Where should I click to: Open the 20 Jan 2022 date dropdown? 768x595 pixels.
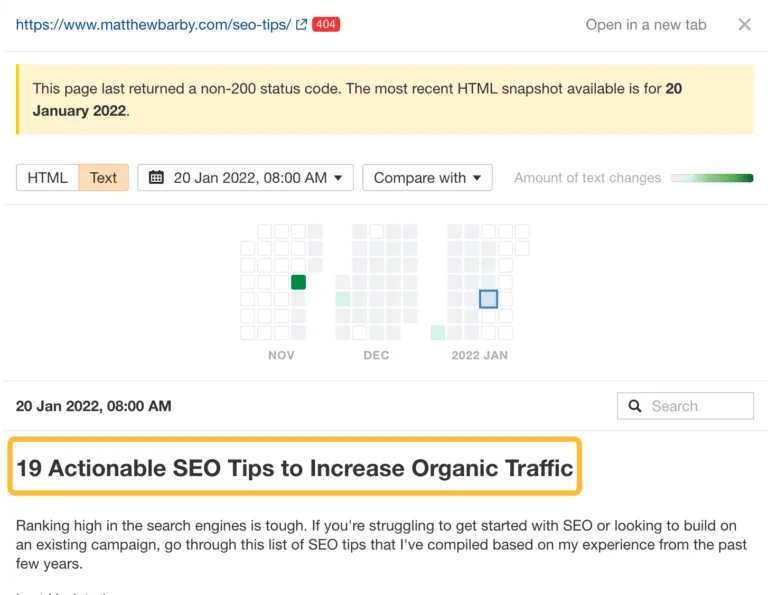[245, 177]
